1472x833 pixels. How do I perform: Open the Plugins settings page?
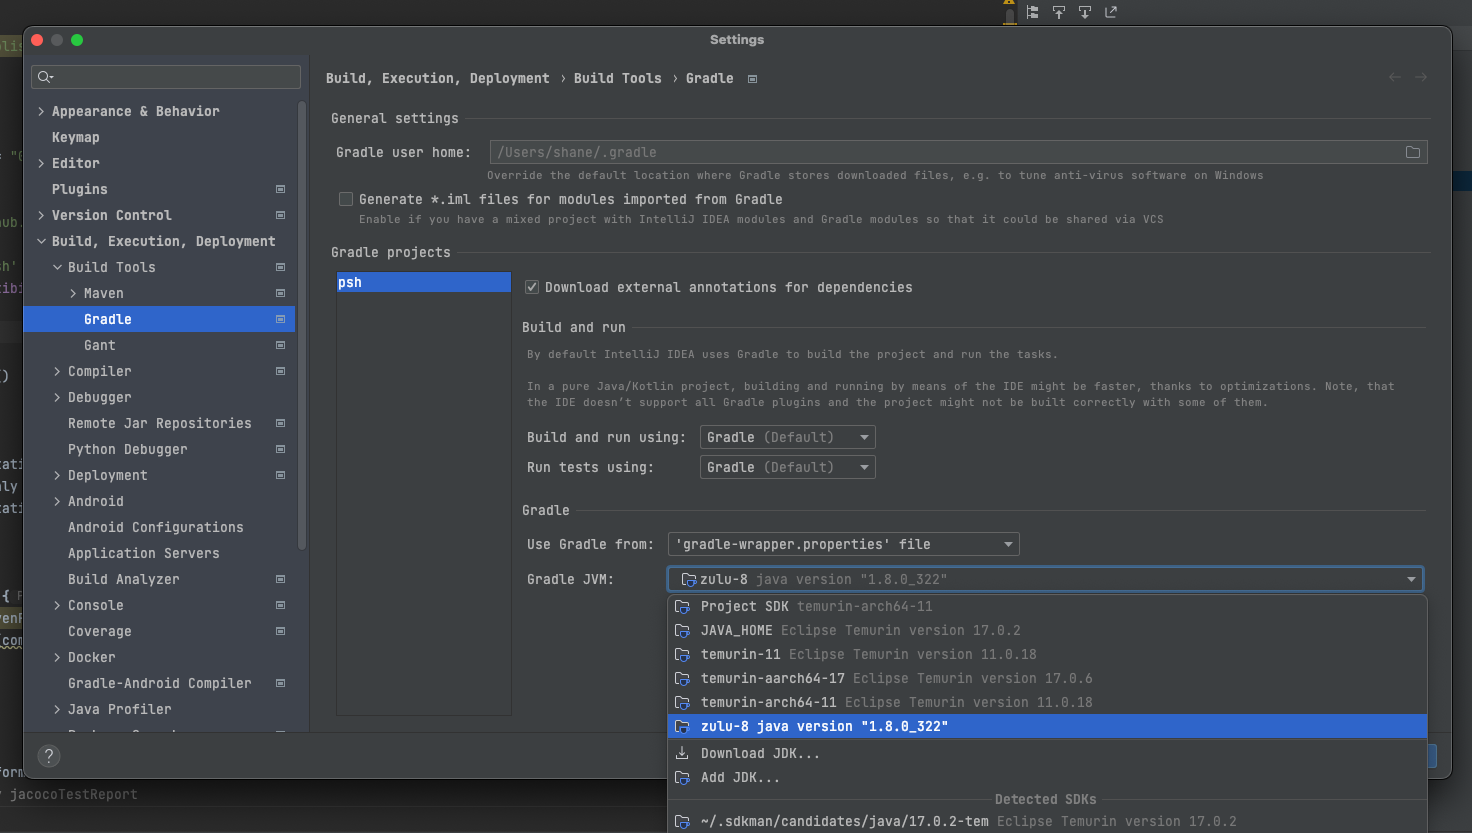pos(80,189)
